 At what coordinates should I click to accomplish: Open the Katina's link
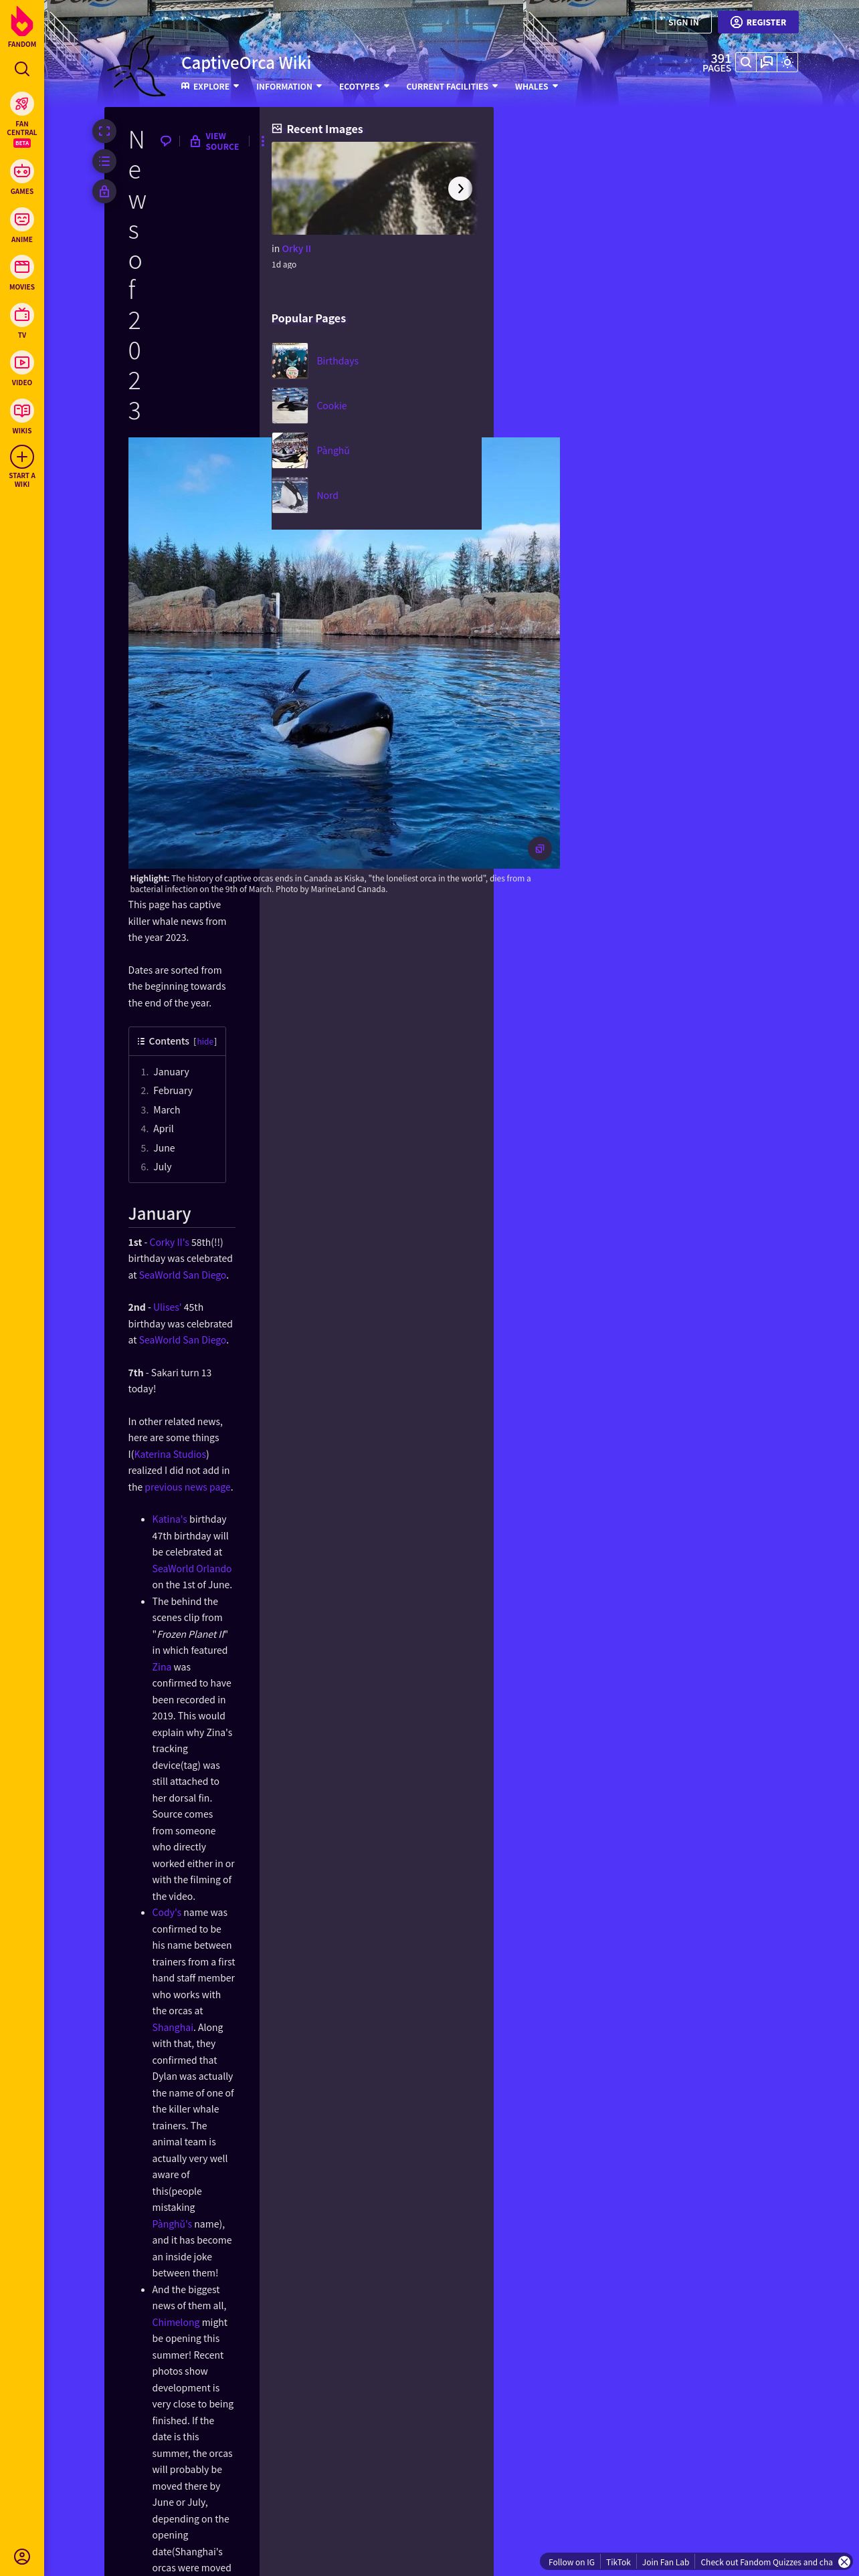pyautogui.click(x=169, y=1519)
